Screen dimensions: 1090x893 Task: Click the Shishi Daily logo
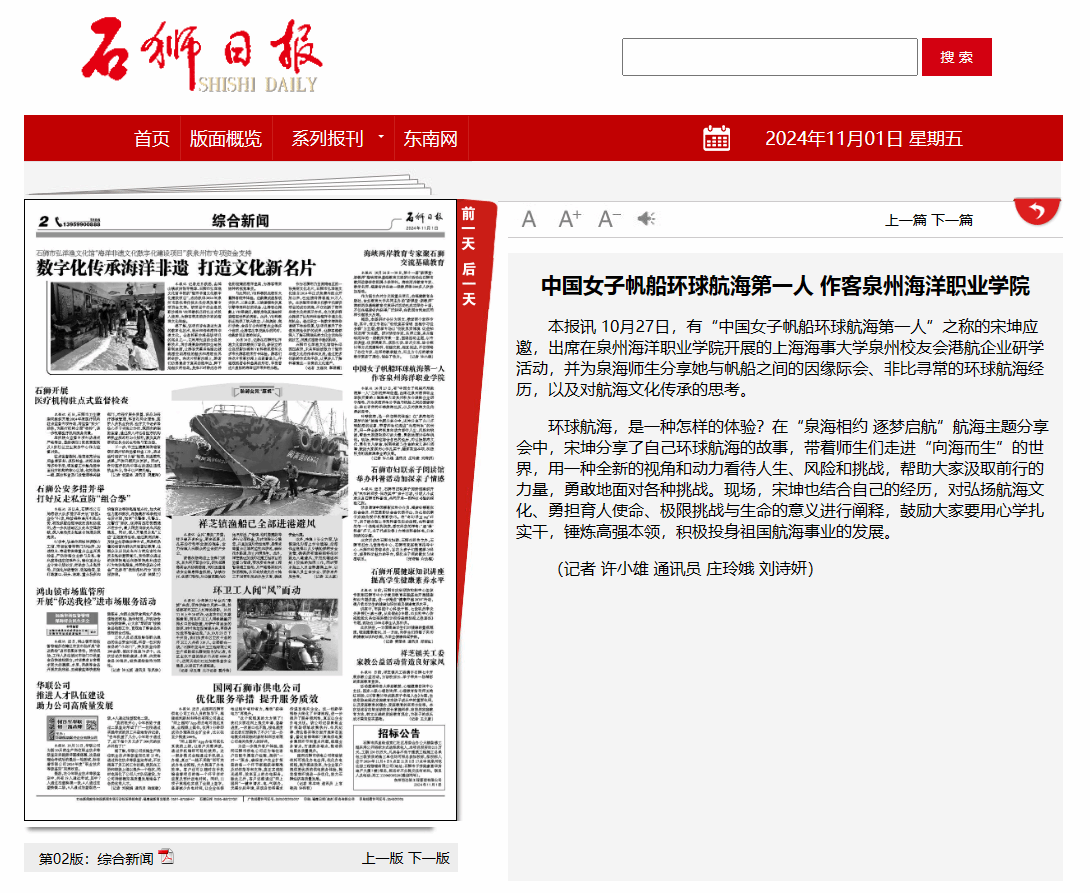click(202, 57)
